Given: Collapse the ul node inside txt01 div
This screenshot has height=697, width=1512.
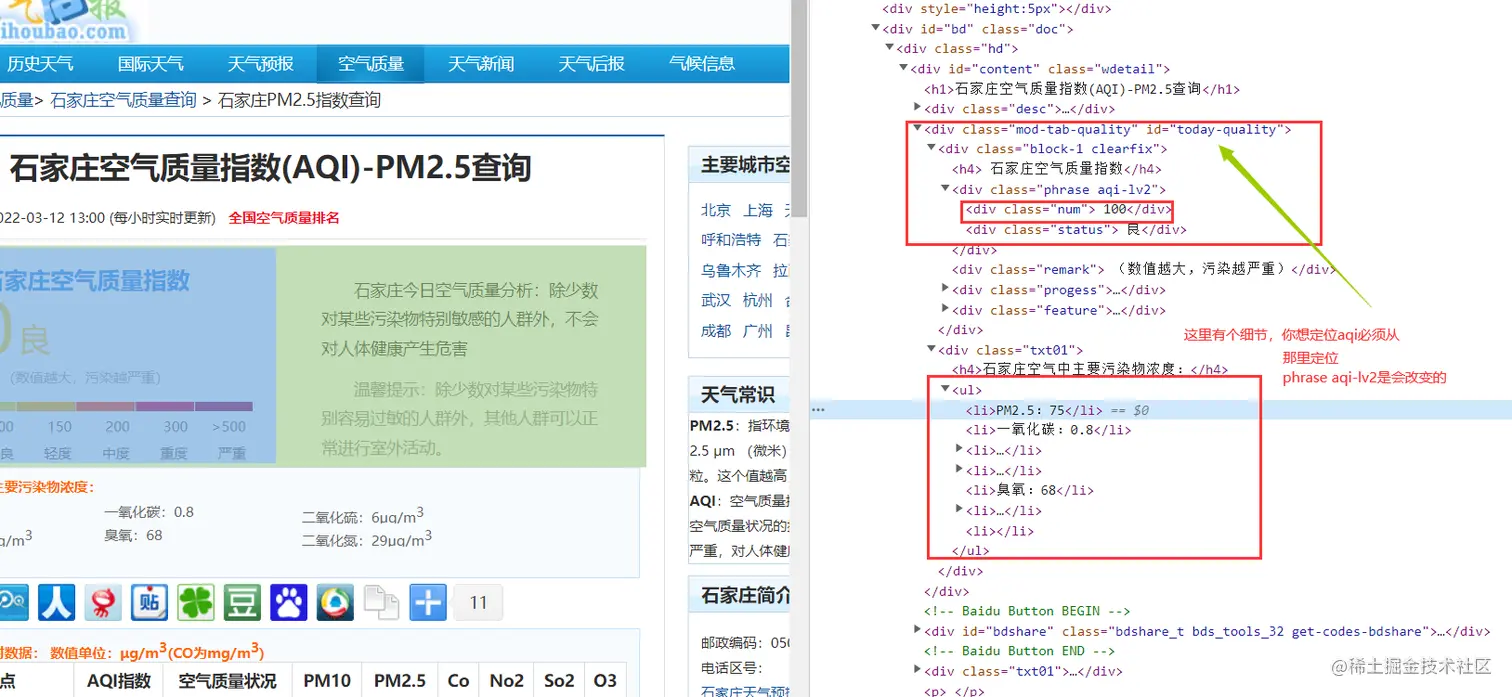Looking at the screenshot, I should [946, 389].
